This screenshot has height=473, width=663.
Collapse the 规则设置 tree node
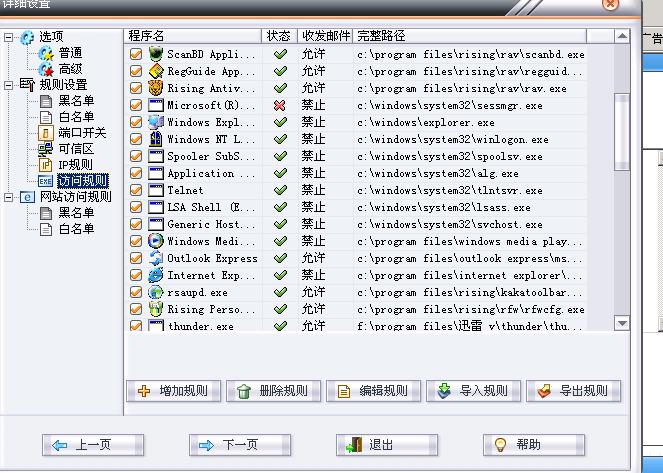(8, 85)
